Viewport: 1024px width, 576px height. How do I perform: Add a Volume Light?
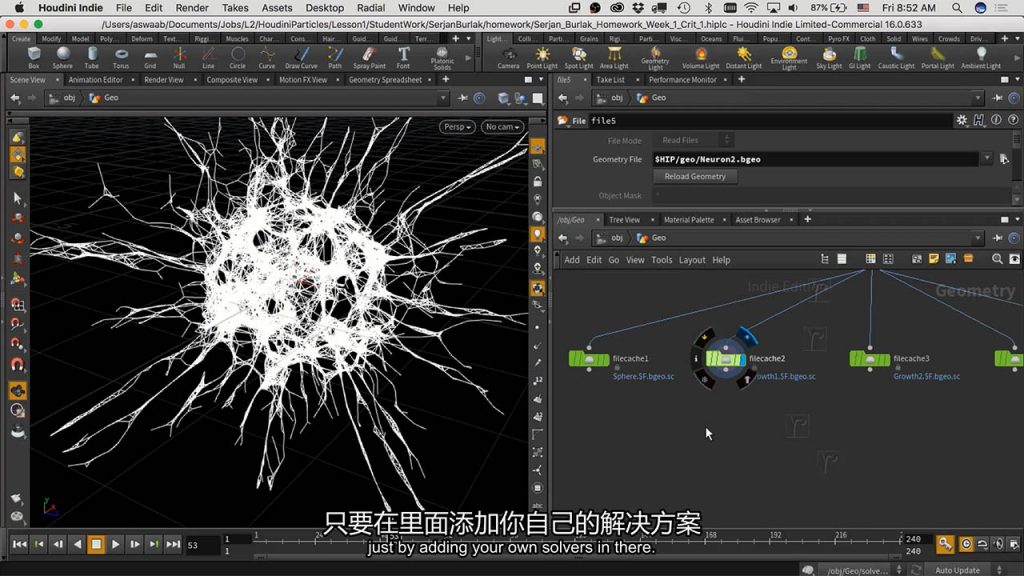click(x=701, y=57)
